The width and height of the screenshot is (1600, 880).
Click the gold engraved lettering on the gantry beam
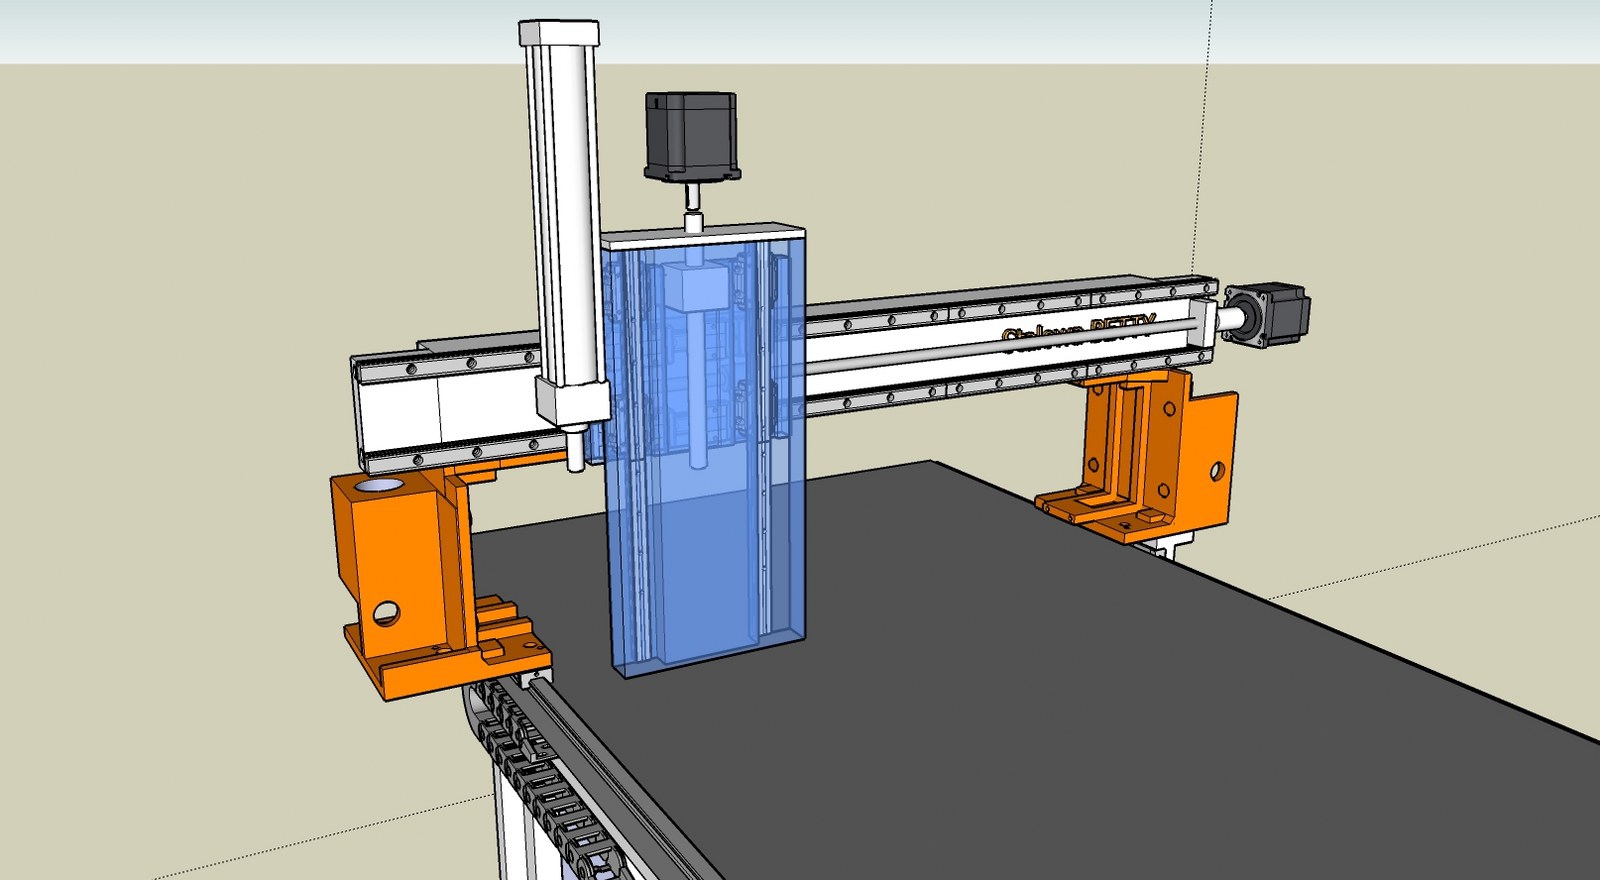(1078, 332)
